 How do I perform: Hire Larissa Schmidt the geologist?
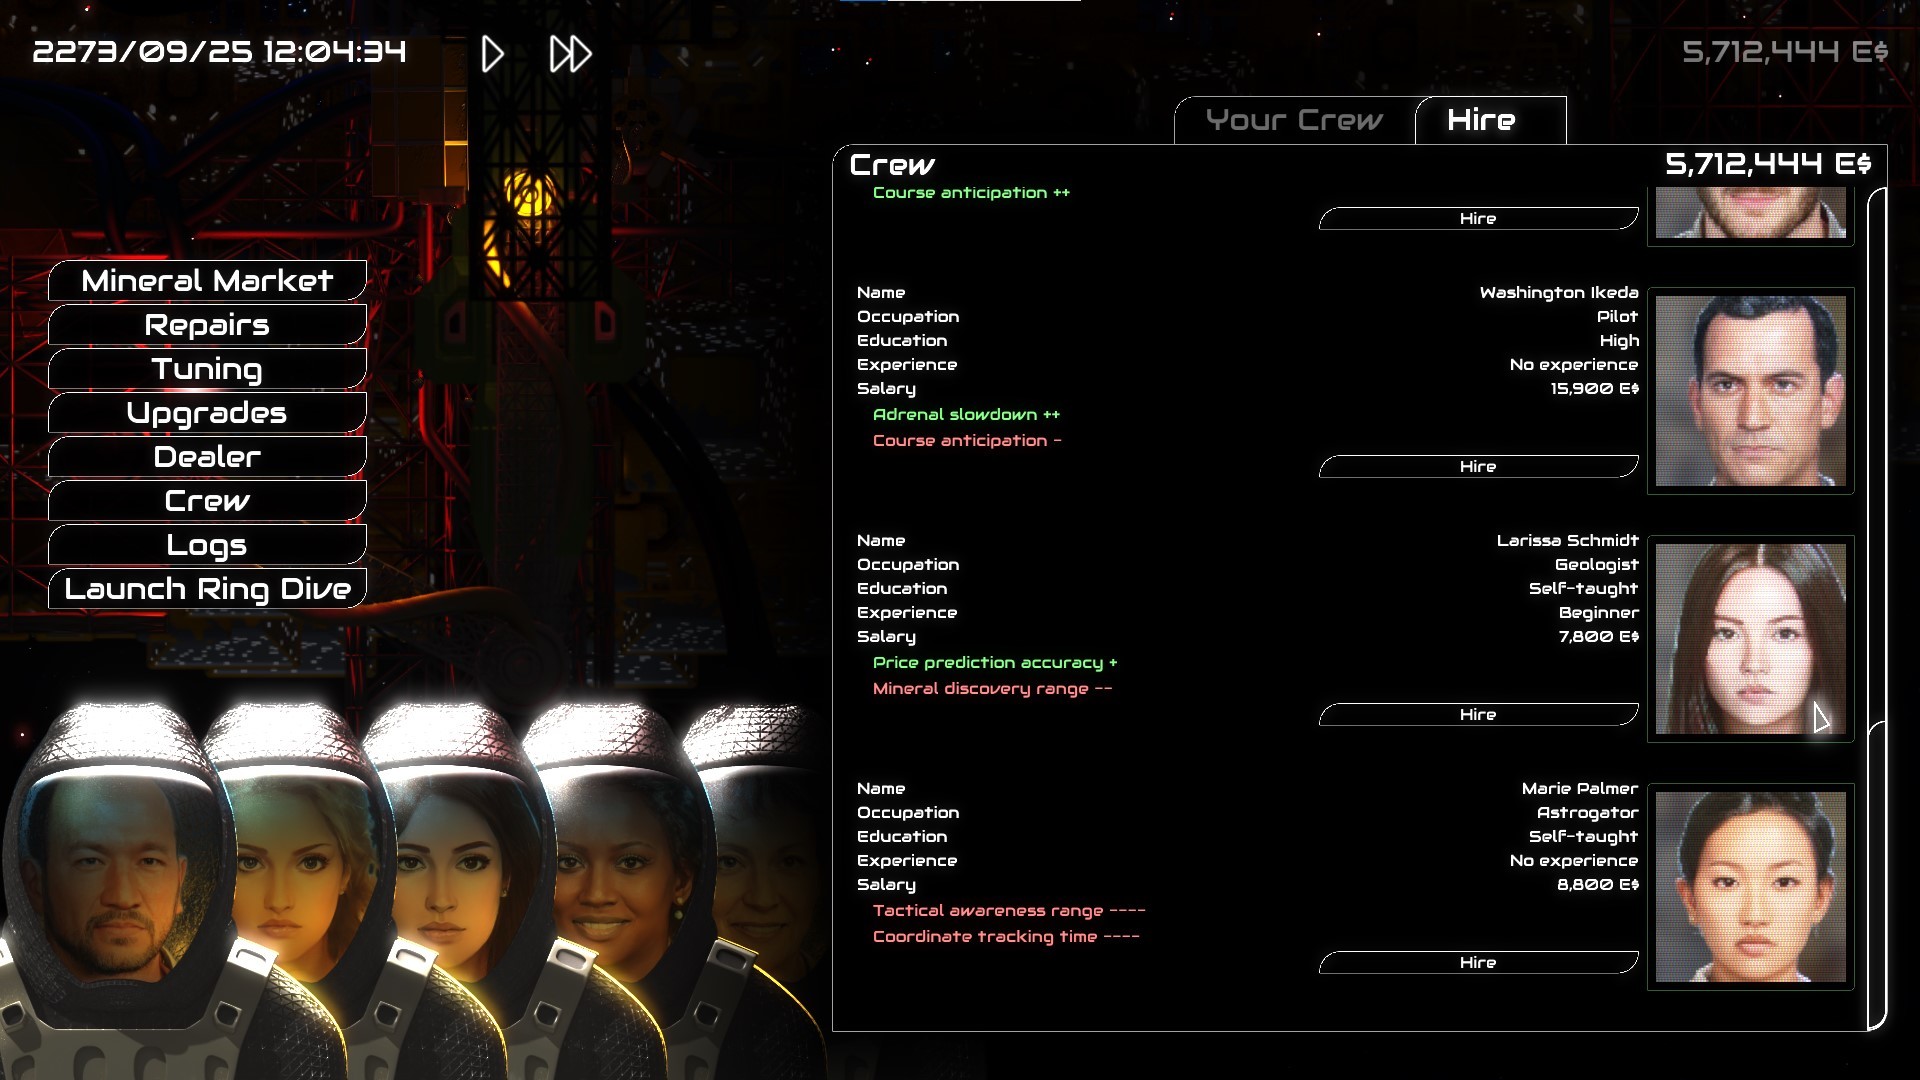(x=1478, y=715)
